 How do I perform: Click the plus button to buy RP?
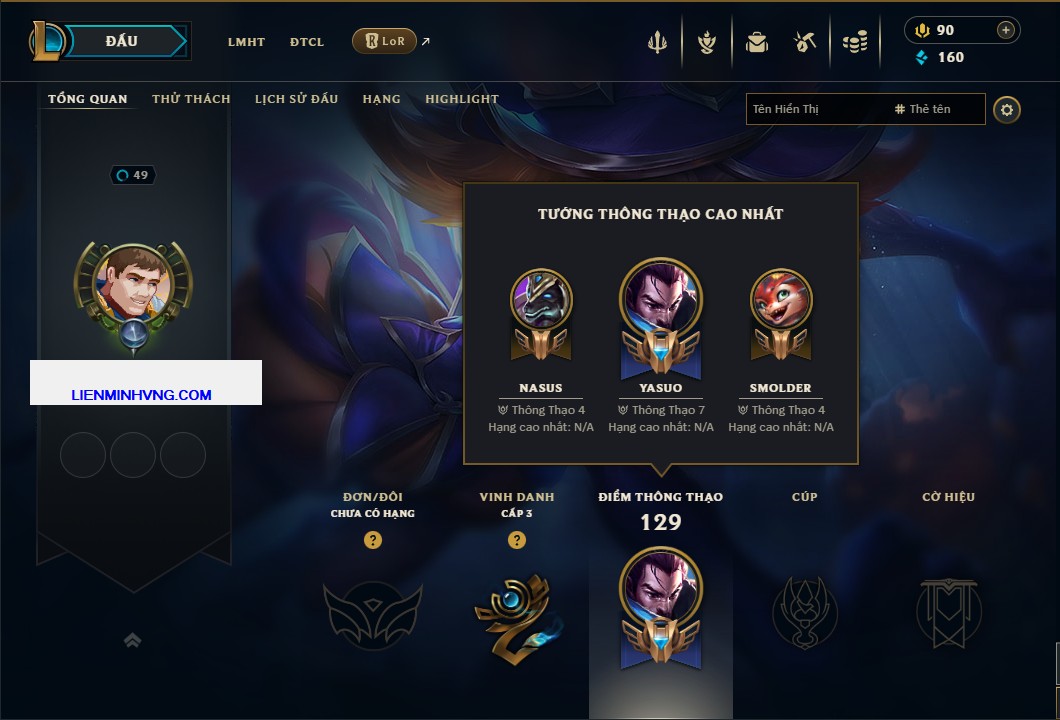click(1006, 30)
